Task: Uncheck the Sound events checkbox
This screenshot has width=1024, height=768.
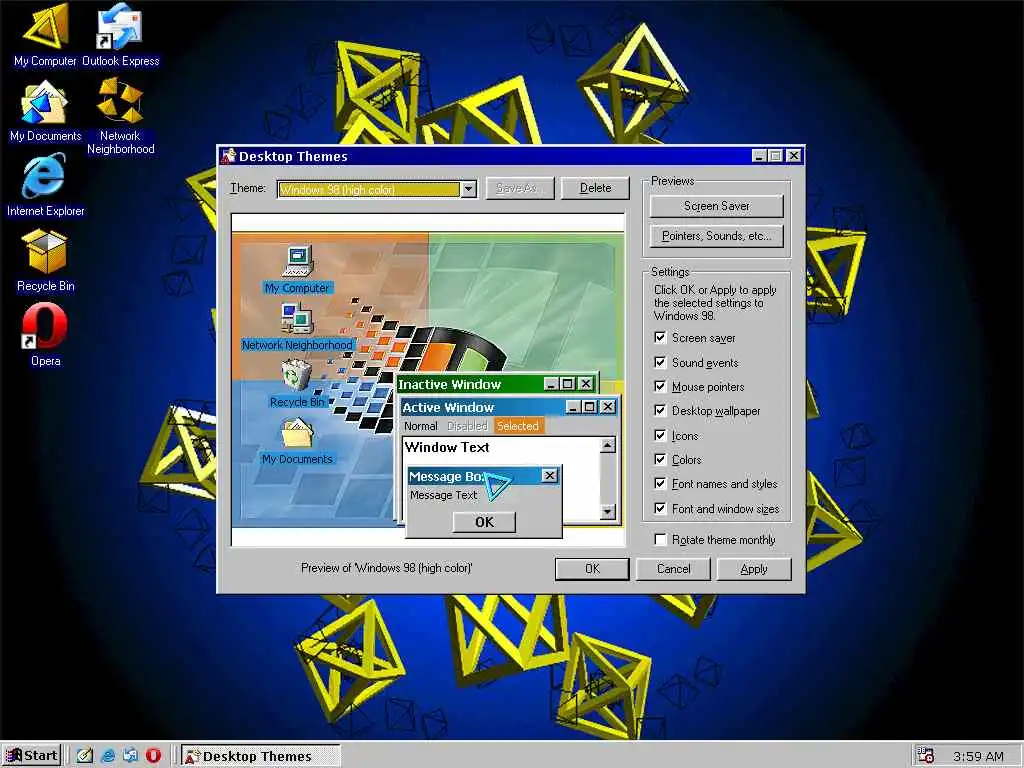Action: pyautogui.click(x=660, y=362)
